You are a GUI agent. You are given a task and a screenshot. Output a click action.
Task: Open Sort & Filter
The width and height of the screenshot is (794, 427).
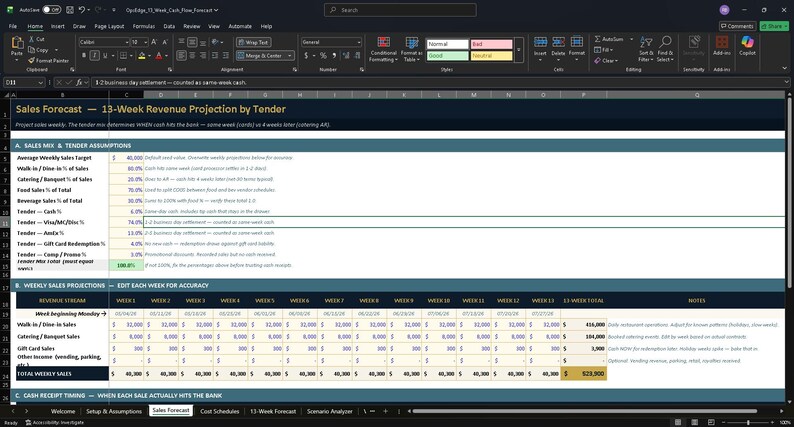(x=646, y=49)
